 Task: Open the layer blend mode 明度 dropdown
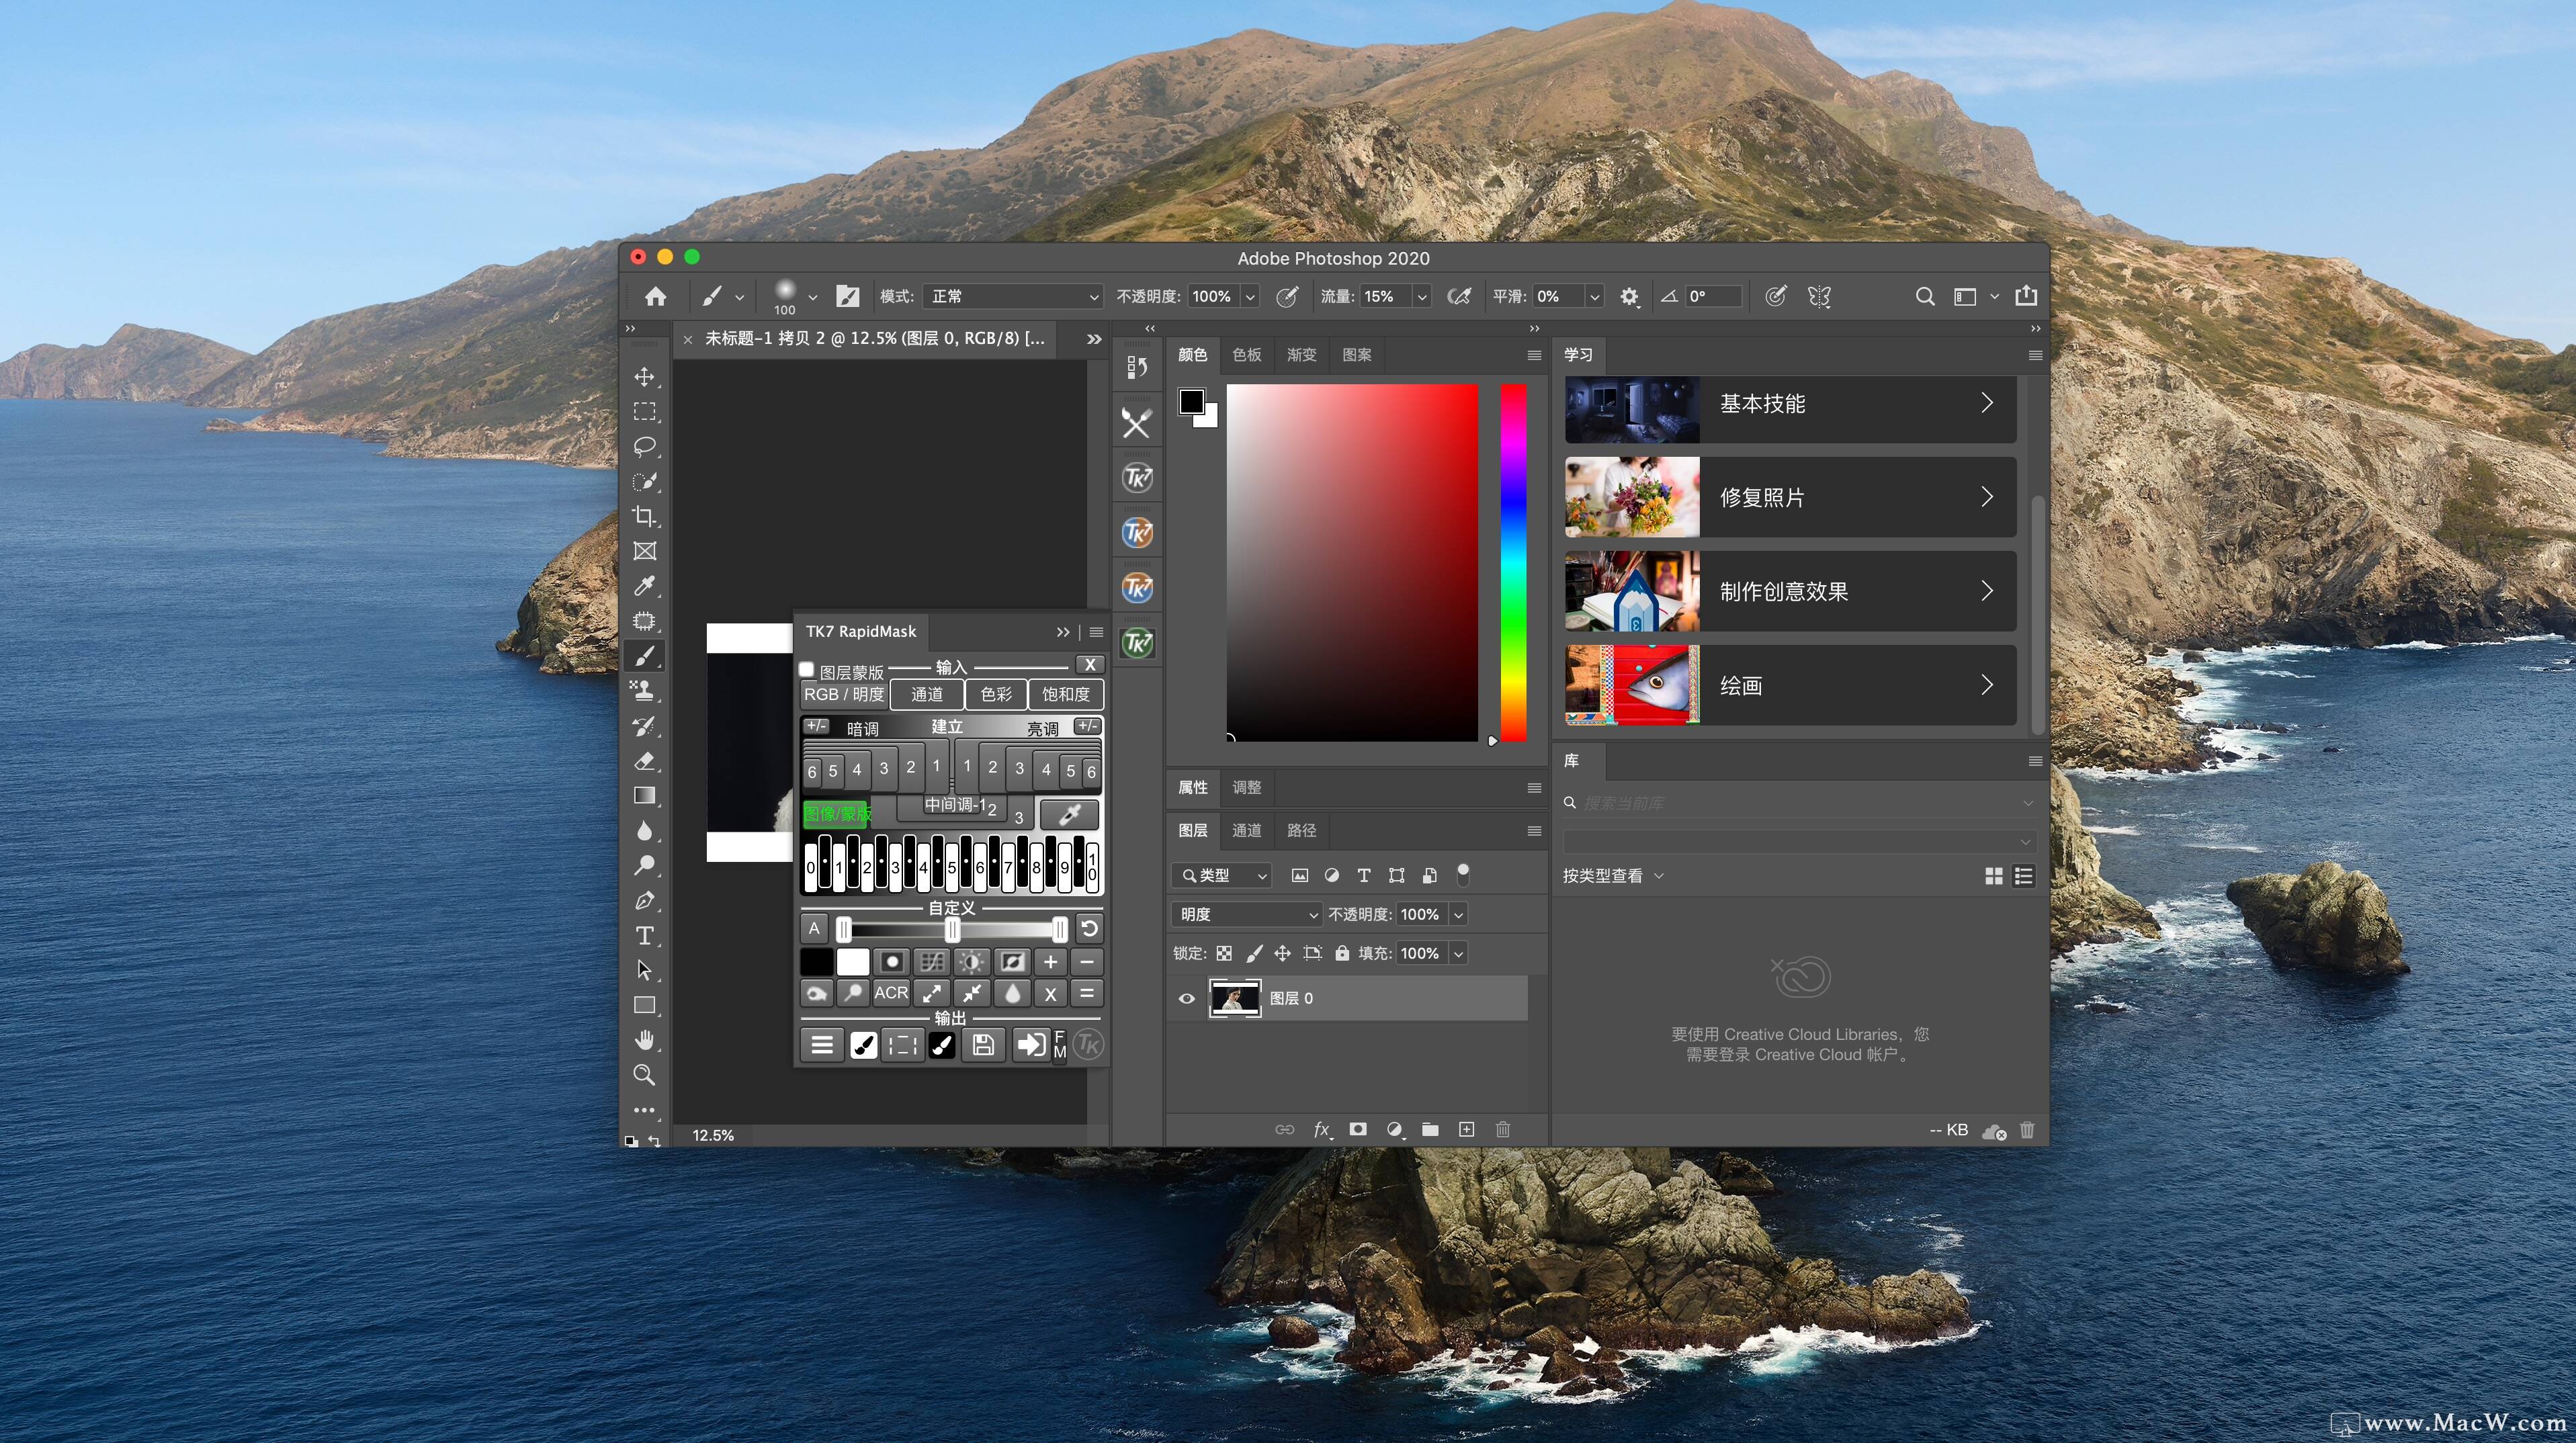coord(1248,914)
